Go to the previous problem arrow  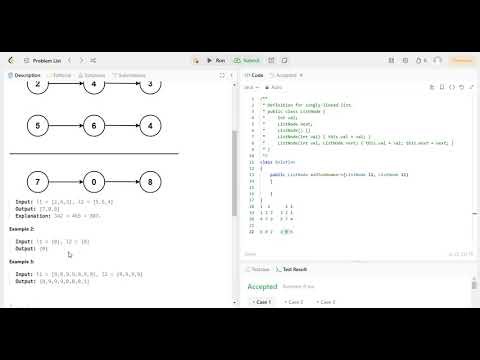point(69,60)
